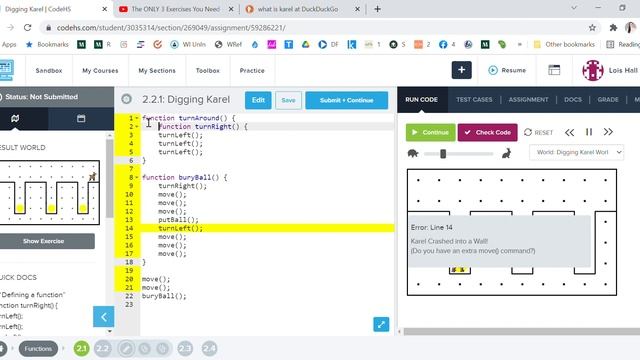
Task: Collapse the sidebar with blue arrow button
Action: [x=104, y=317]
